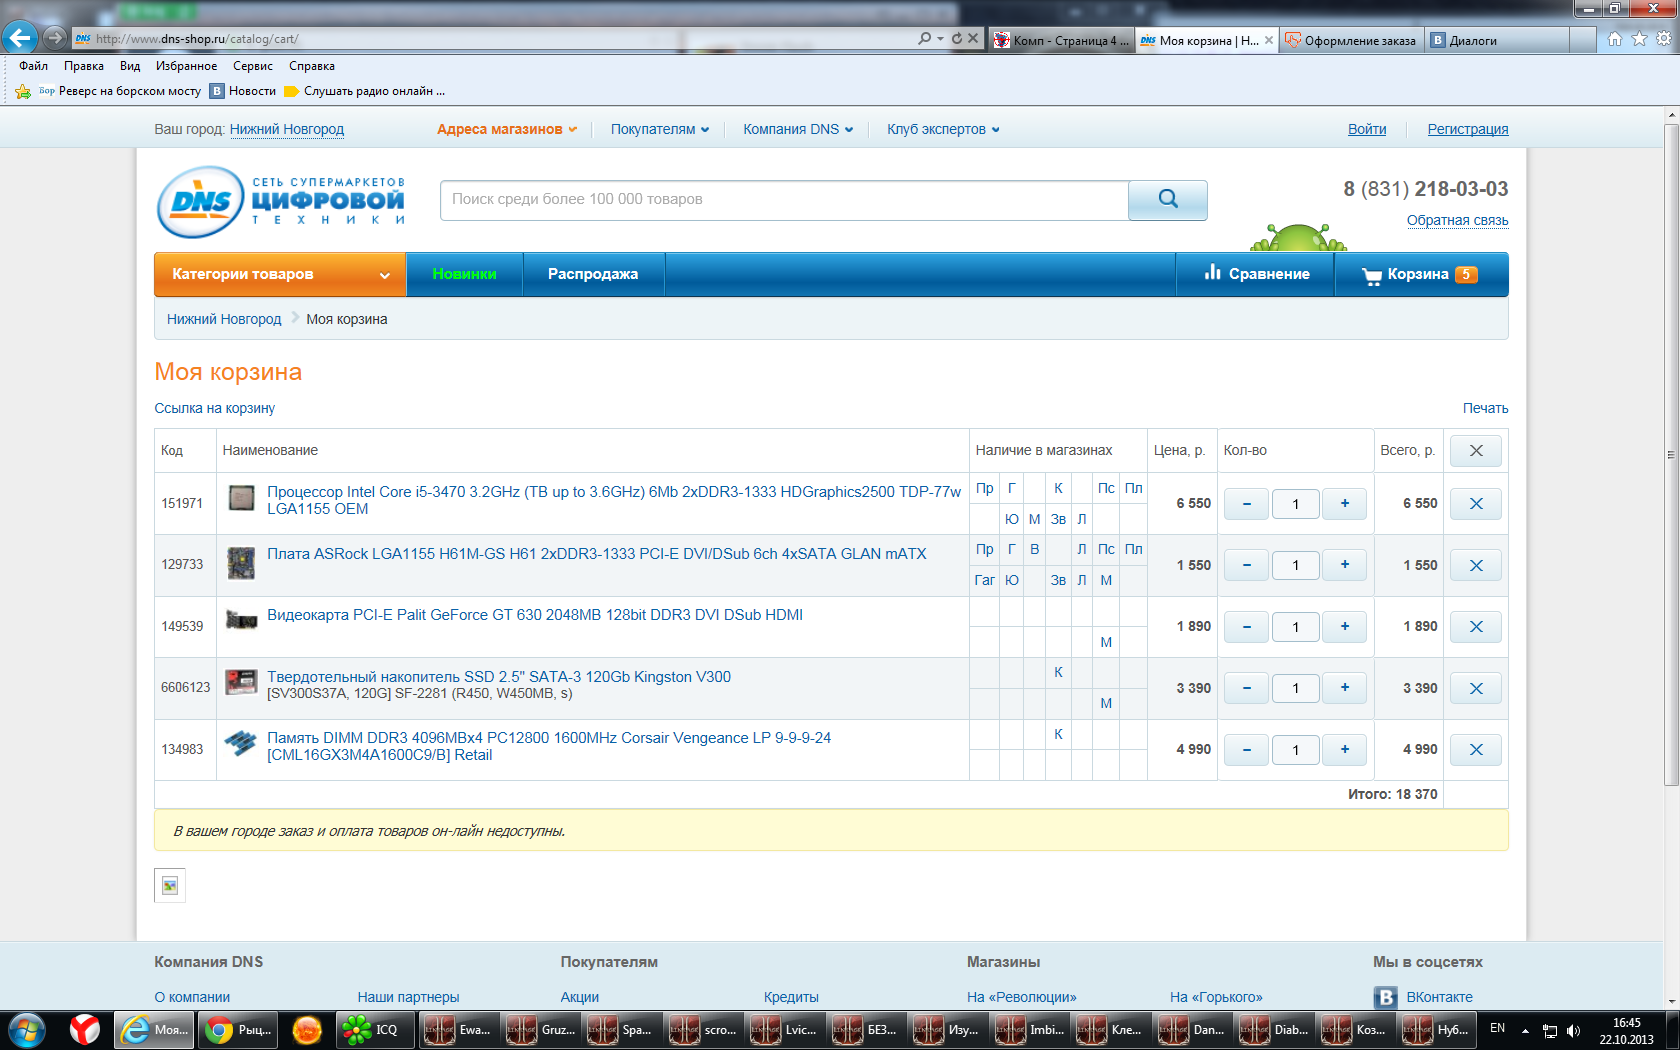Open Windows Start menu
Screen dimensions: 1680x1050
[x=27, y=1029]
